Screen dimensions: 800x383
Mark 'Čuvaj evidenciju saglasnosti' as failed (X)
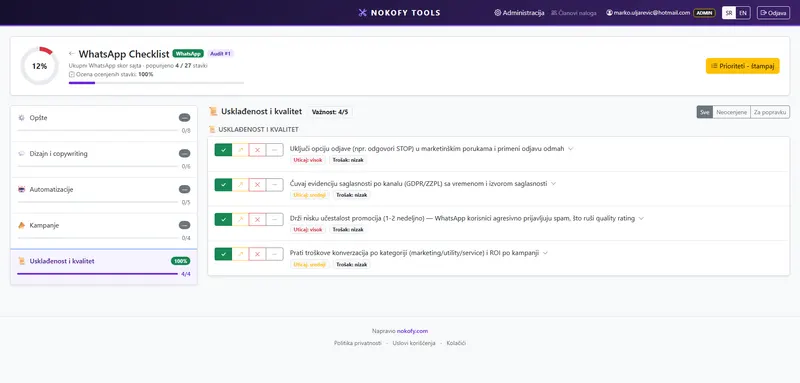pos(258,185)
